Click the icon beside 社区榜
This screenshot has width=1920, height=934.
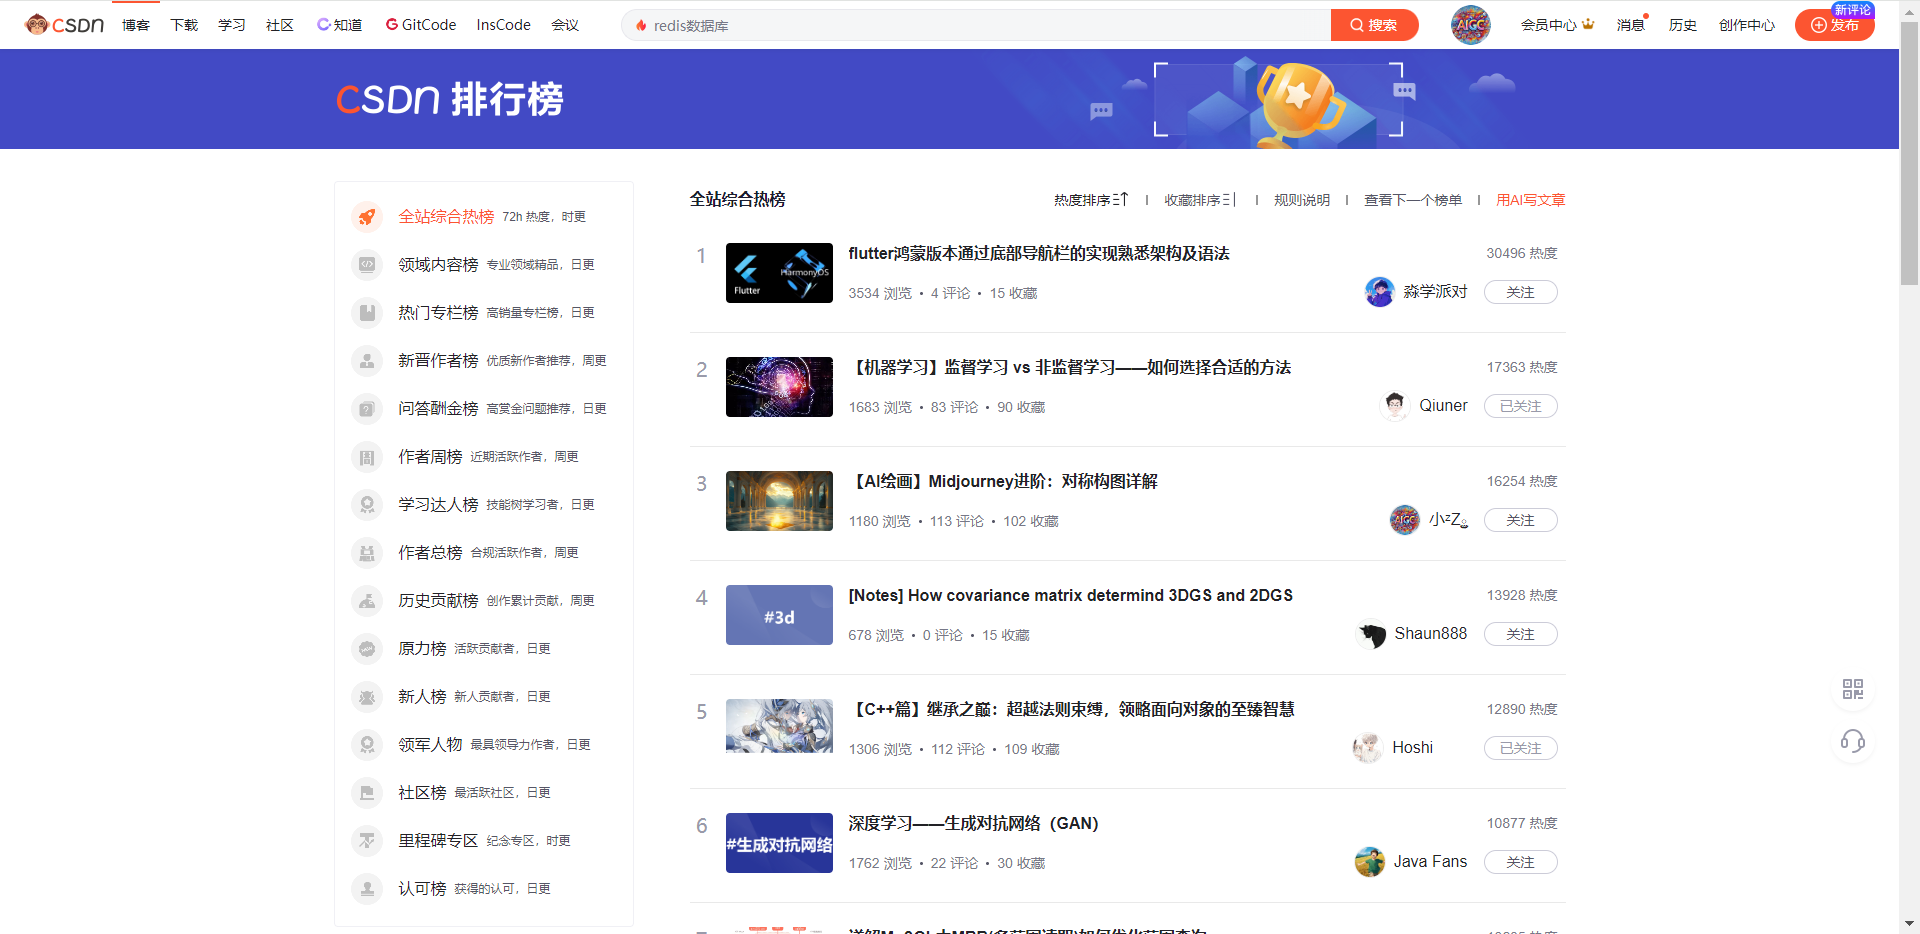367,792
